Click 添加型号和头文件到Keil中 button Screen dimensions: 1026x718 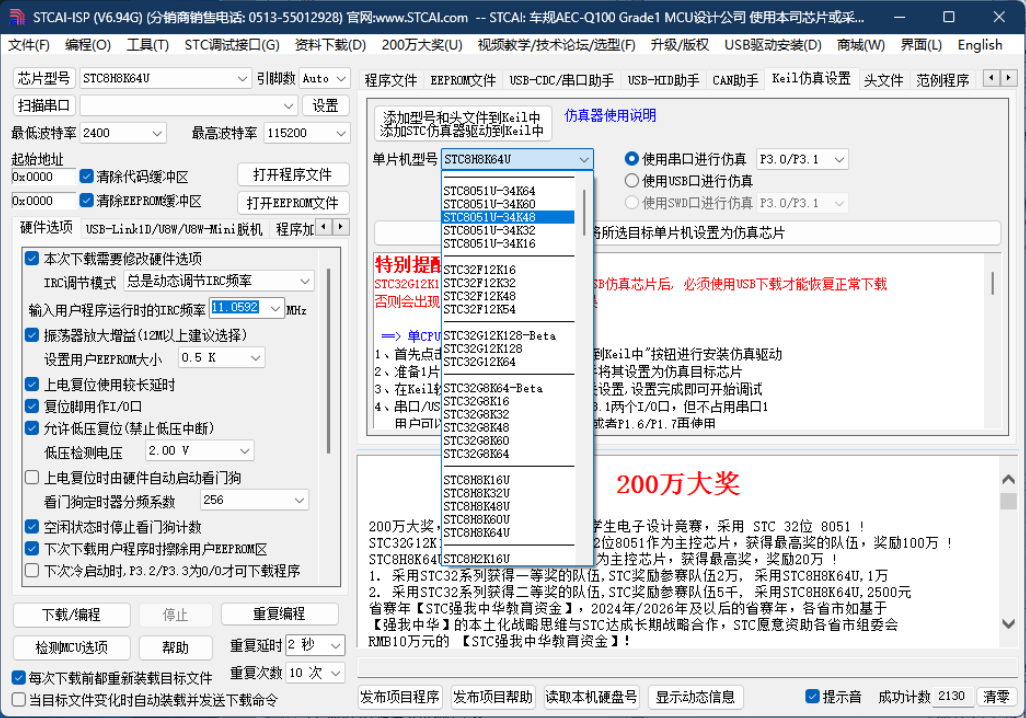pyautogui.click(x=463, y=124)
